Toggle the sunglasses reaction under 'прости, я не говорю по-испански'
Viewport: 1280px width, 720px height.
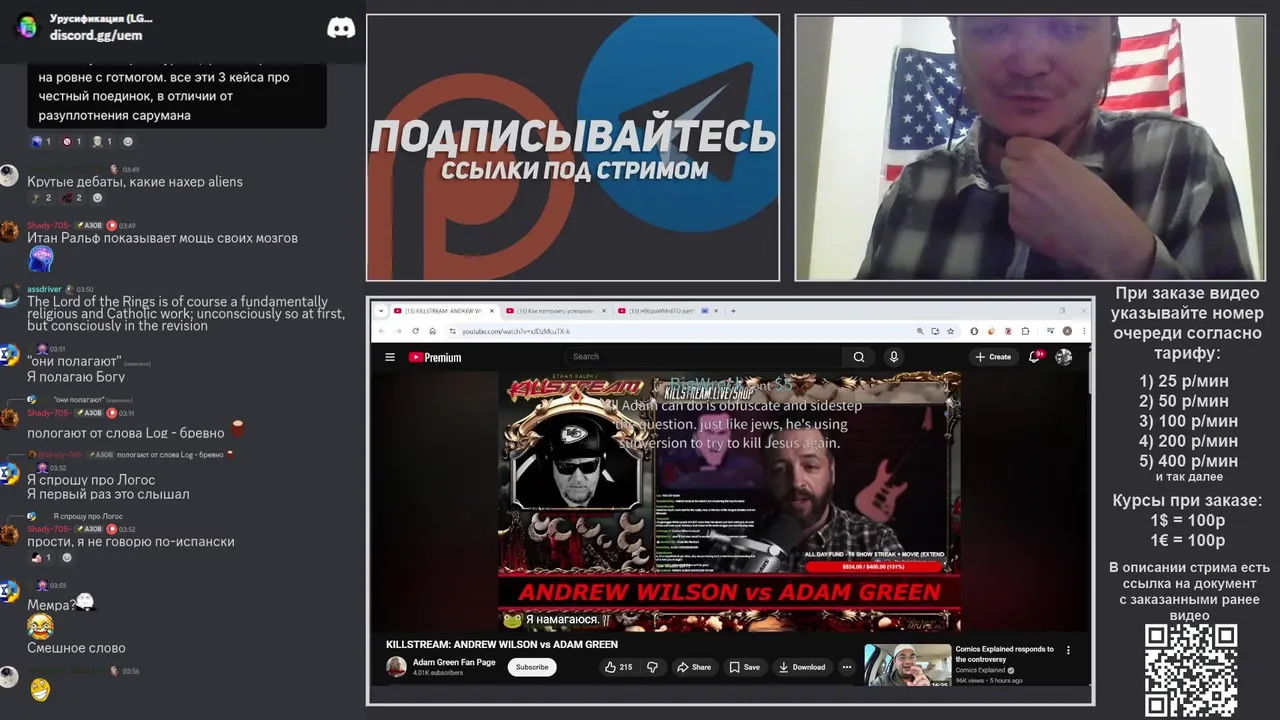pos(40,558)
